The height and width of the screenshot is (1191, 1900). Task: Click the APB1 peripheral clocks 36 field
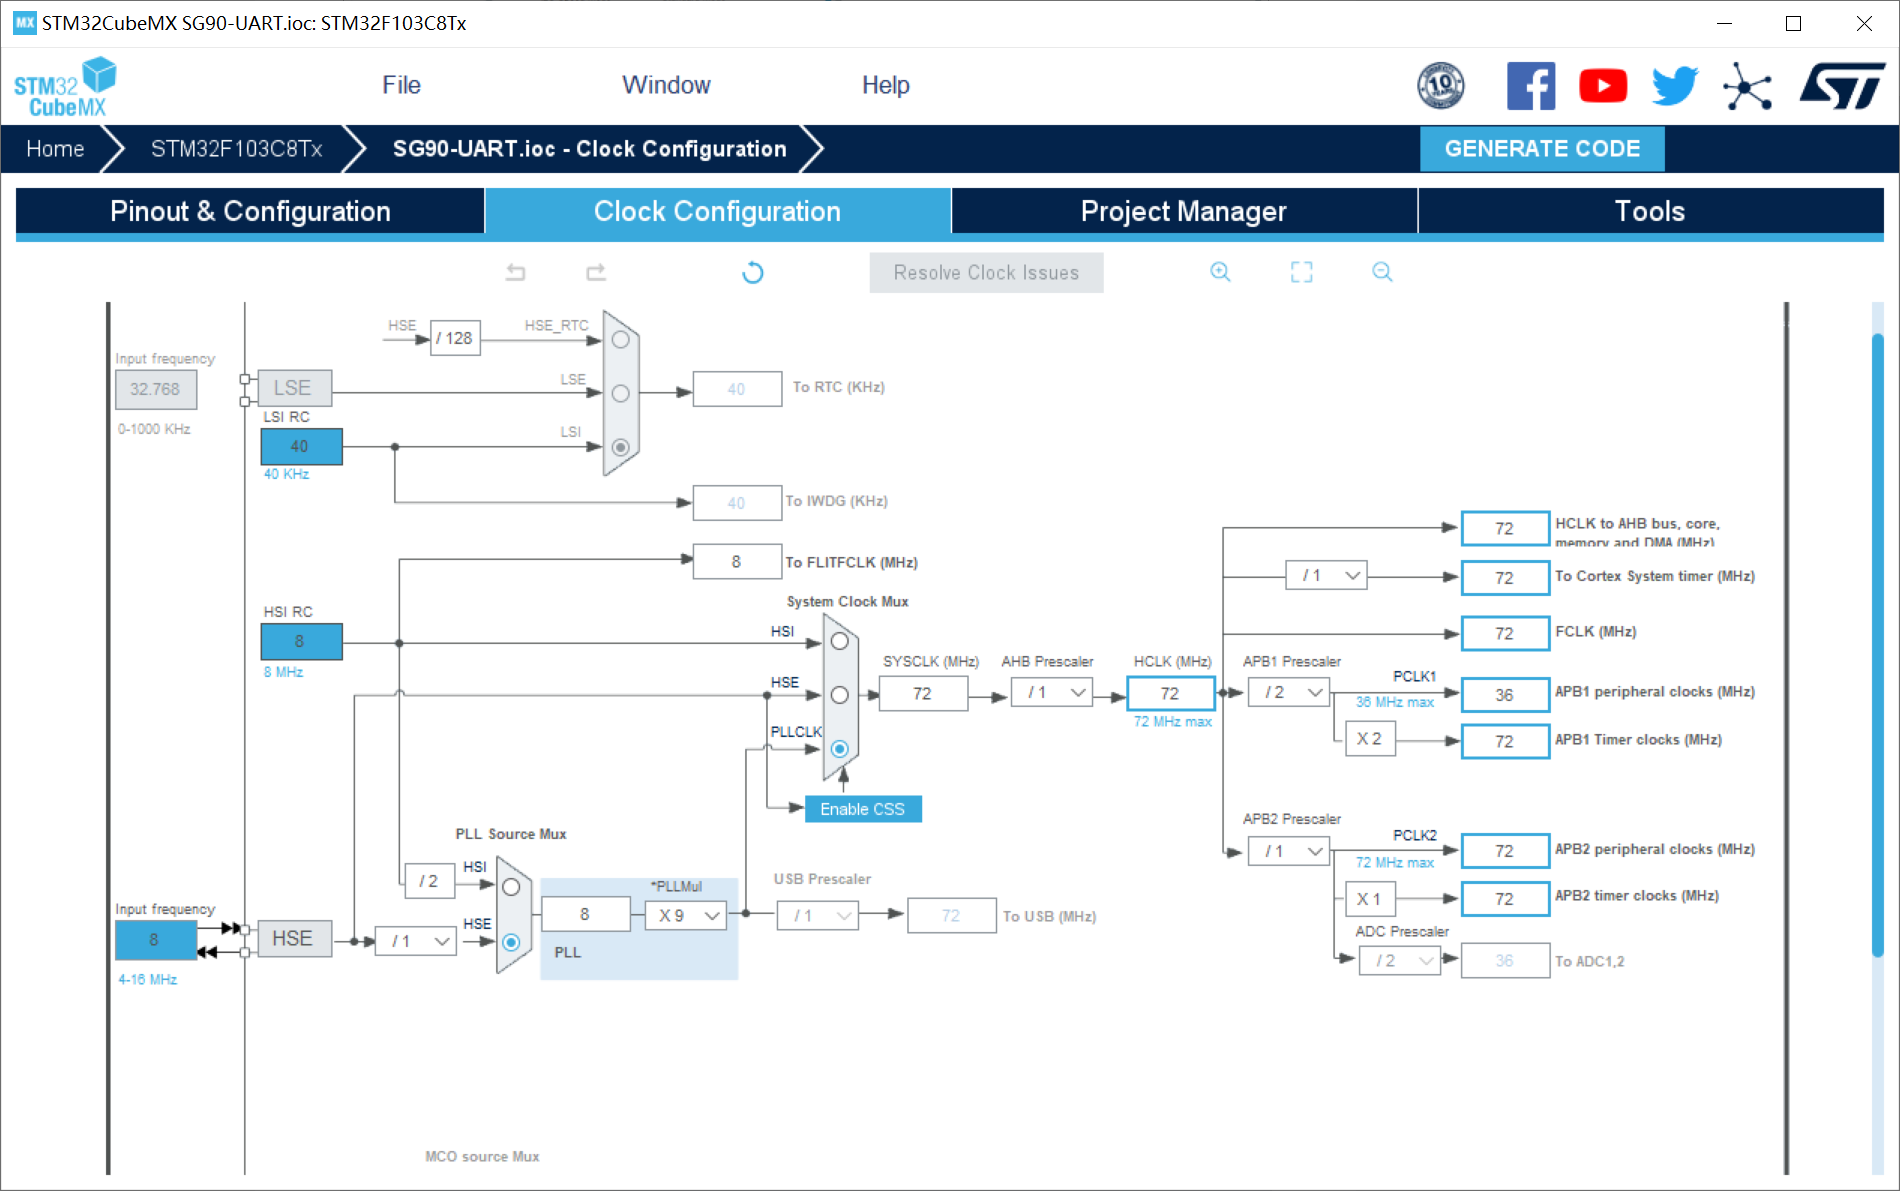pyautogui.click(x=1505, y=695)
